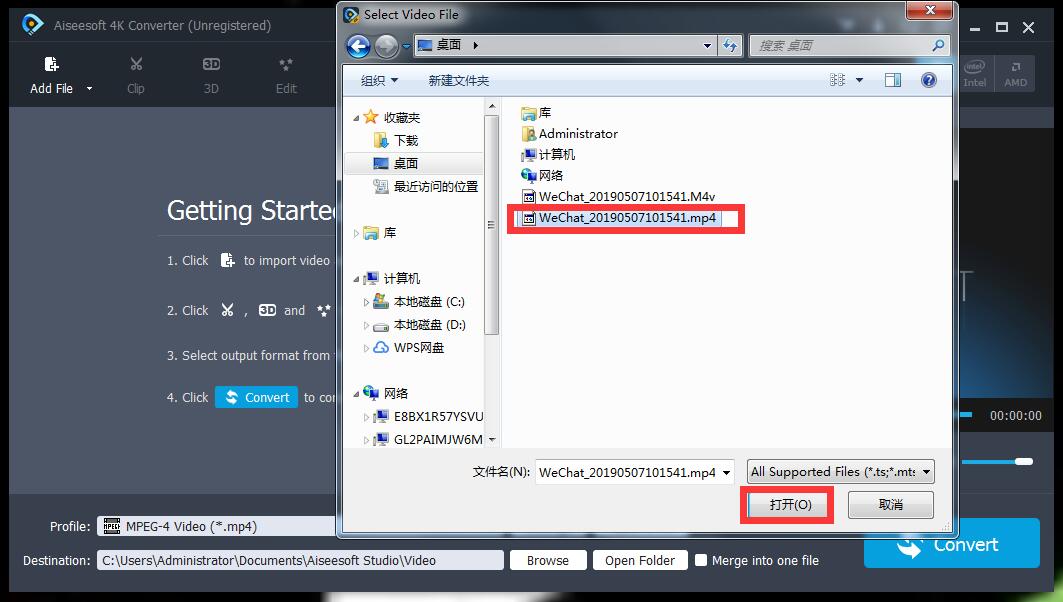The width and height of the screenshot is (1063, 602).
Task: Open the Profile format dropdown
Action: tap(217, 526)
